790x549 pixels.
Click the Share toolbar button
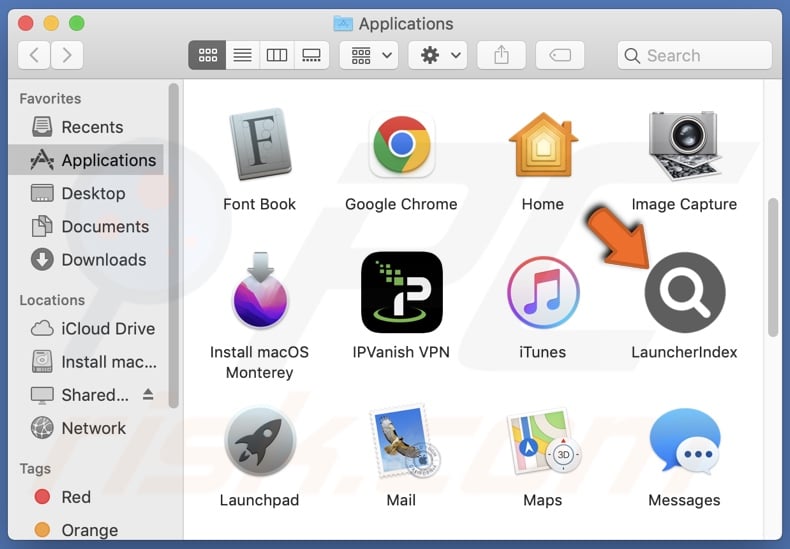(x=501, y=55)
